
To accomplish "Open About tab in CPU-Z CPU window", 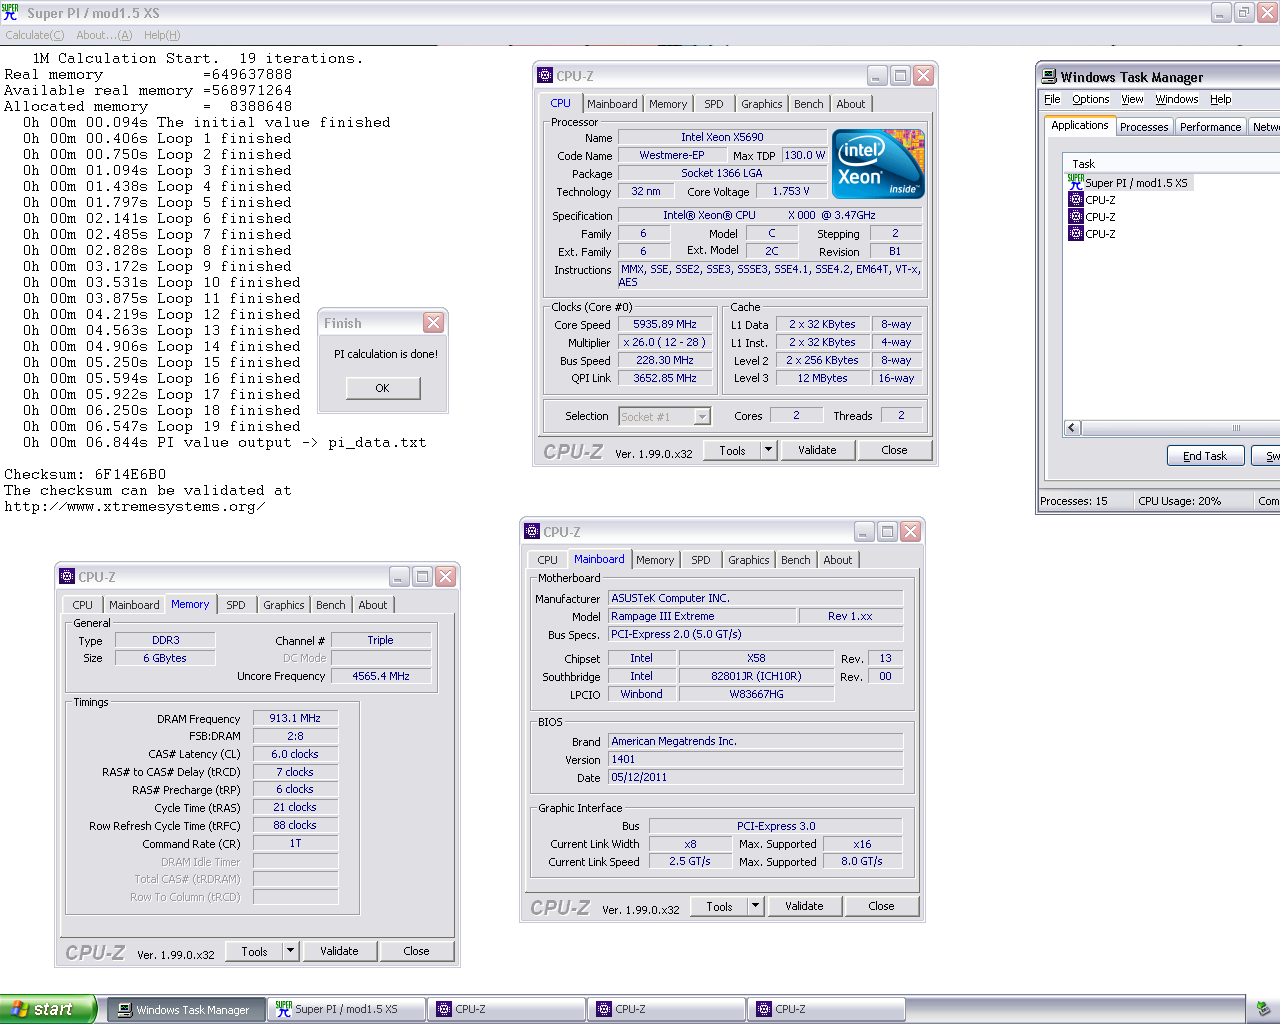I will [x=851, y=104].
